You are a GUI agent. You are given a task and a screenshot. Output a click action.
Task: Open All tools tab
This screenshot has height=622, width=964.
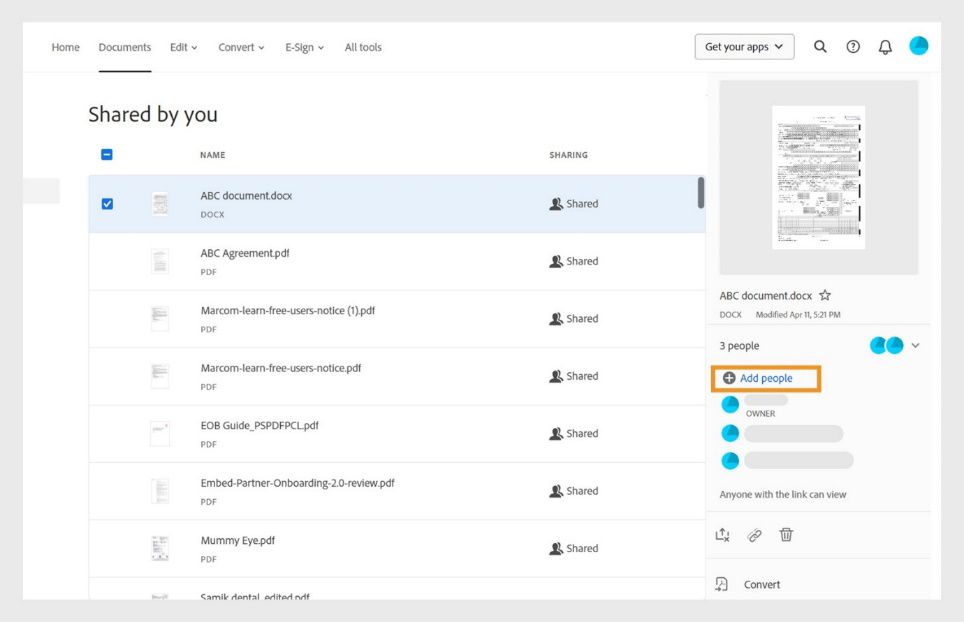(x=363, y=47)
